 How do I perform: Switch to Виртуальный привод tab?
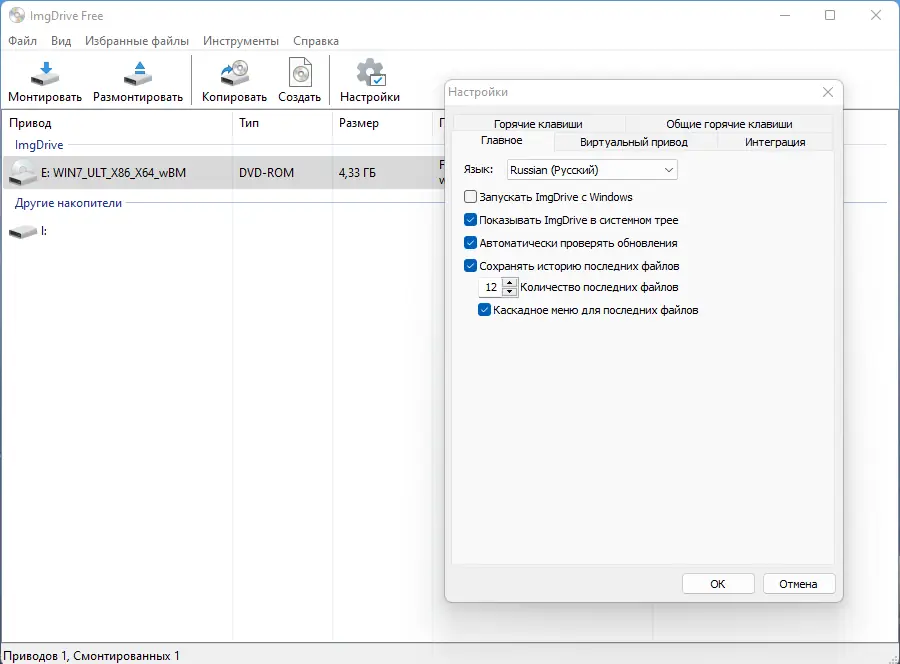tap(634, 142)
